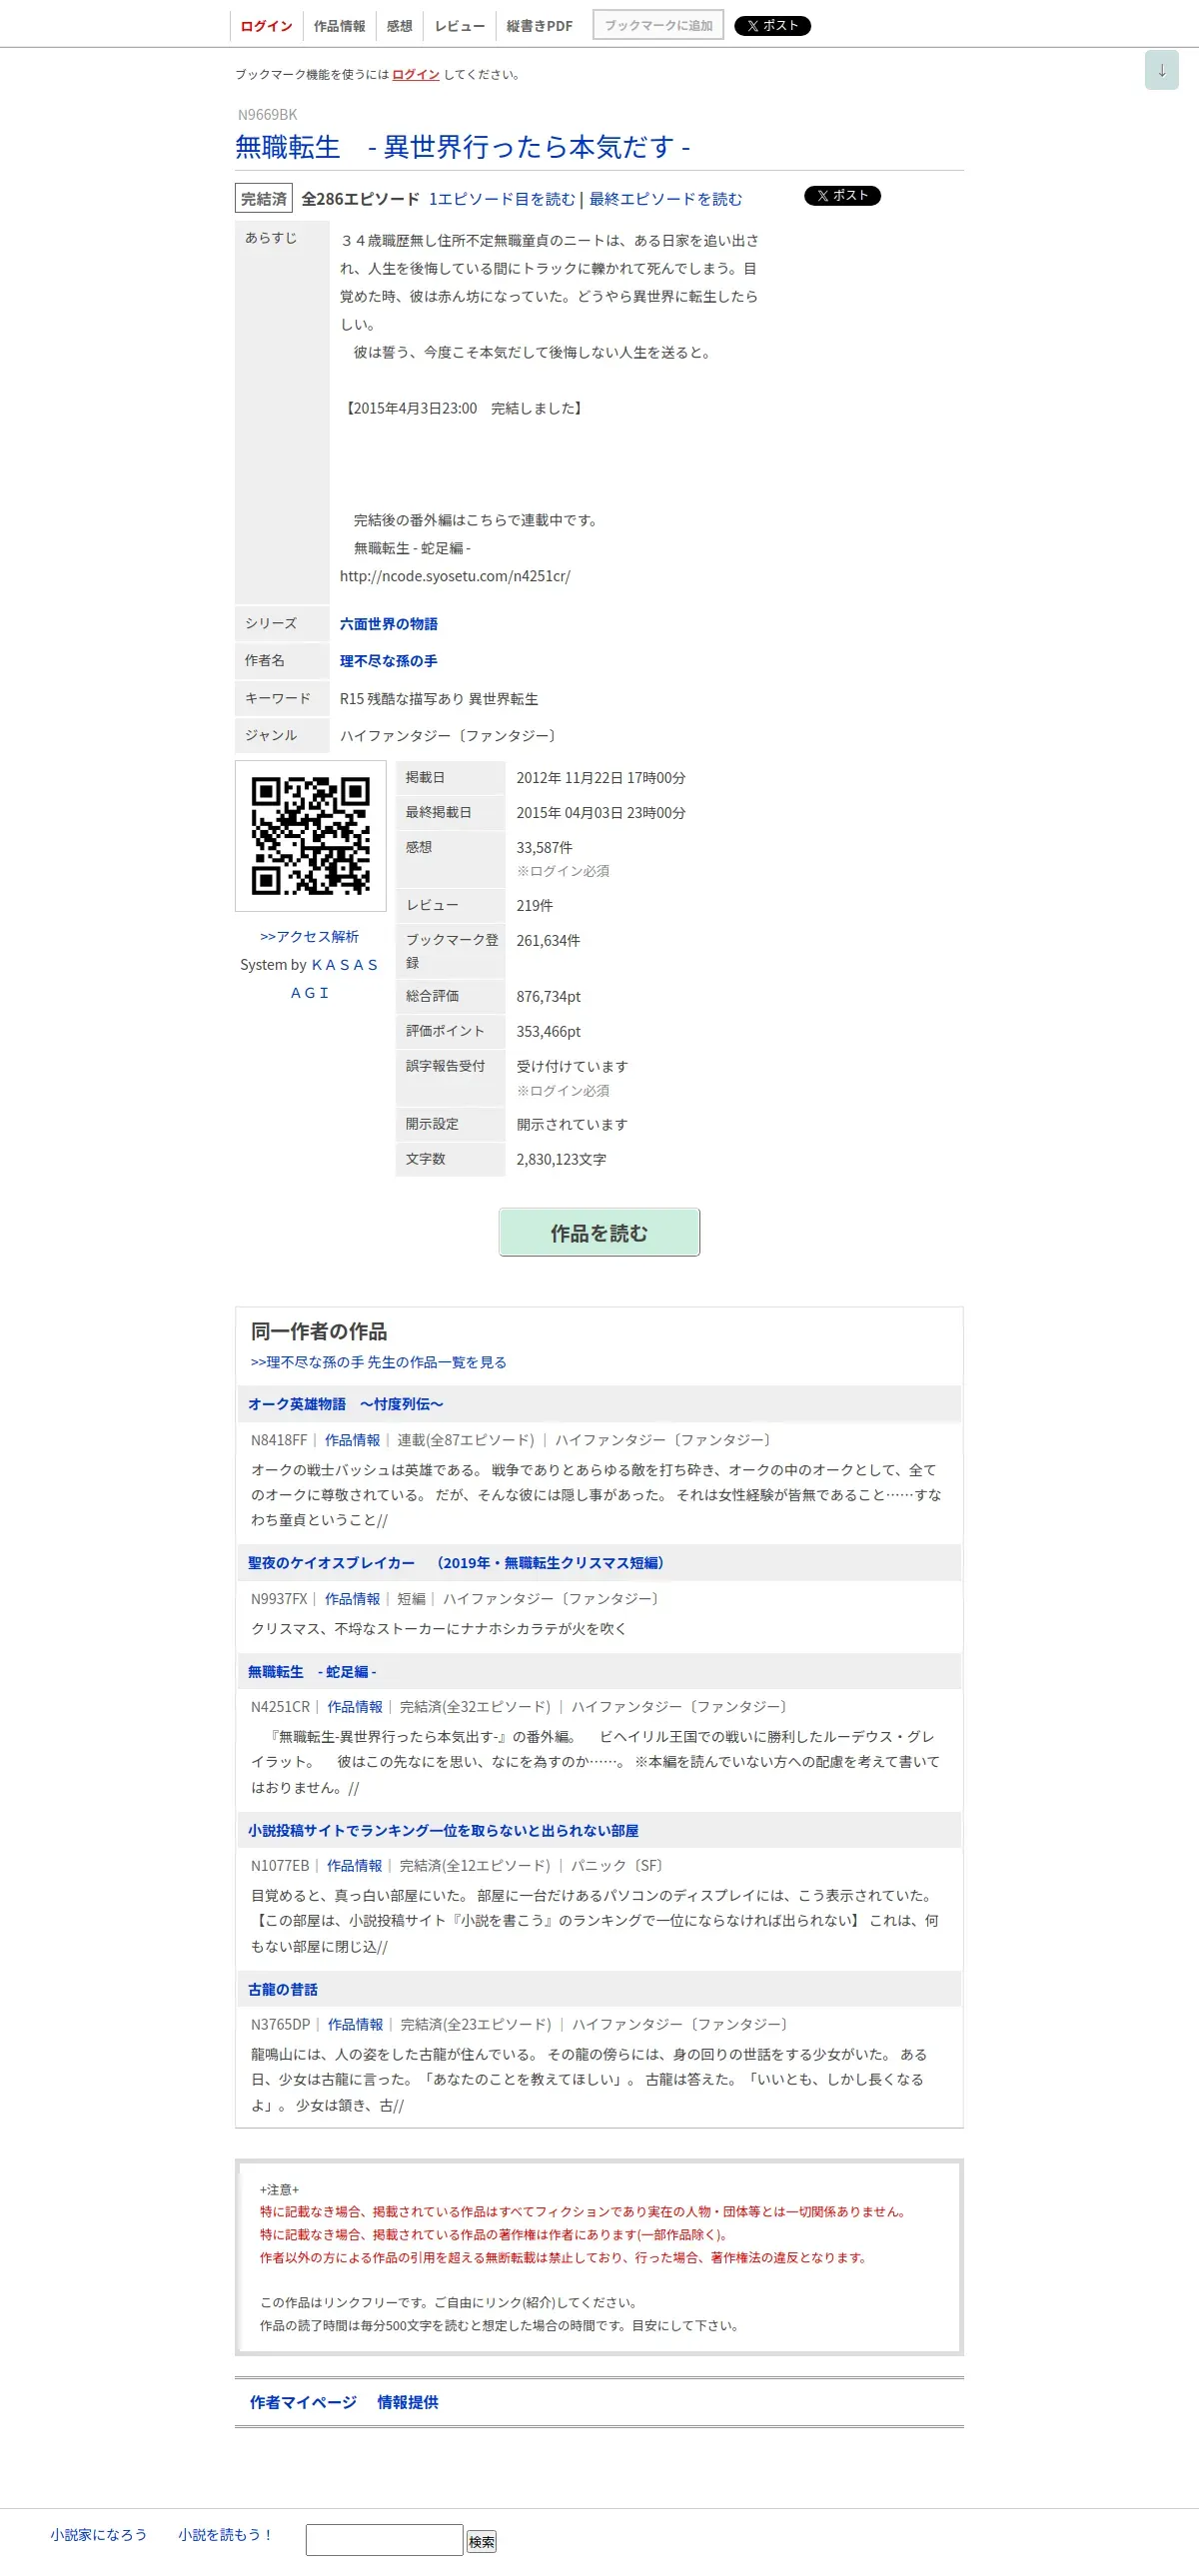Click the scroll-down arrow button
Screen dimensions: 1199x2576
coord(1161,70)
